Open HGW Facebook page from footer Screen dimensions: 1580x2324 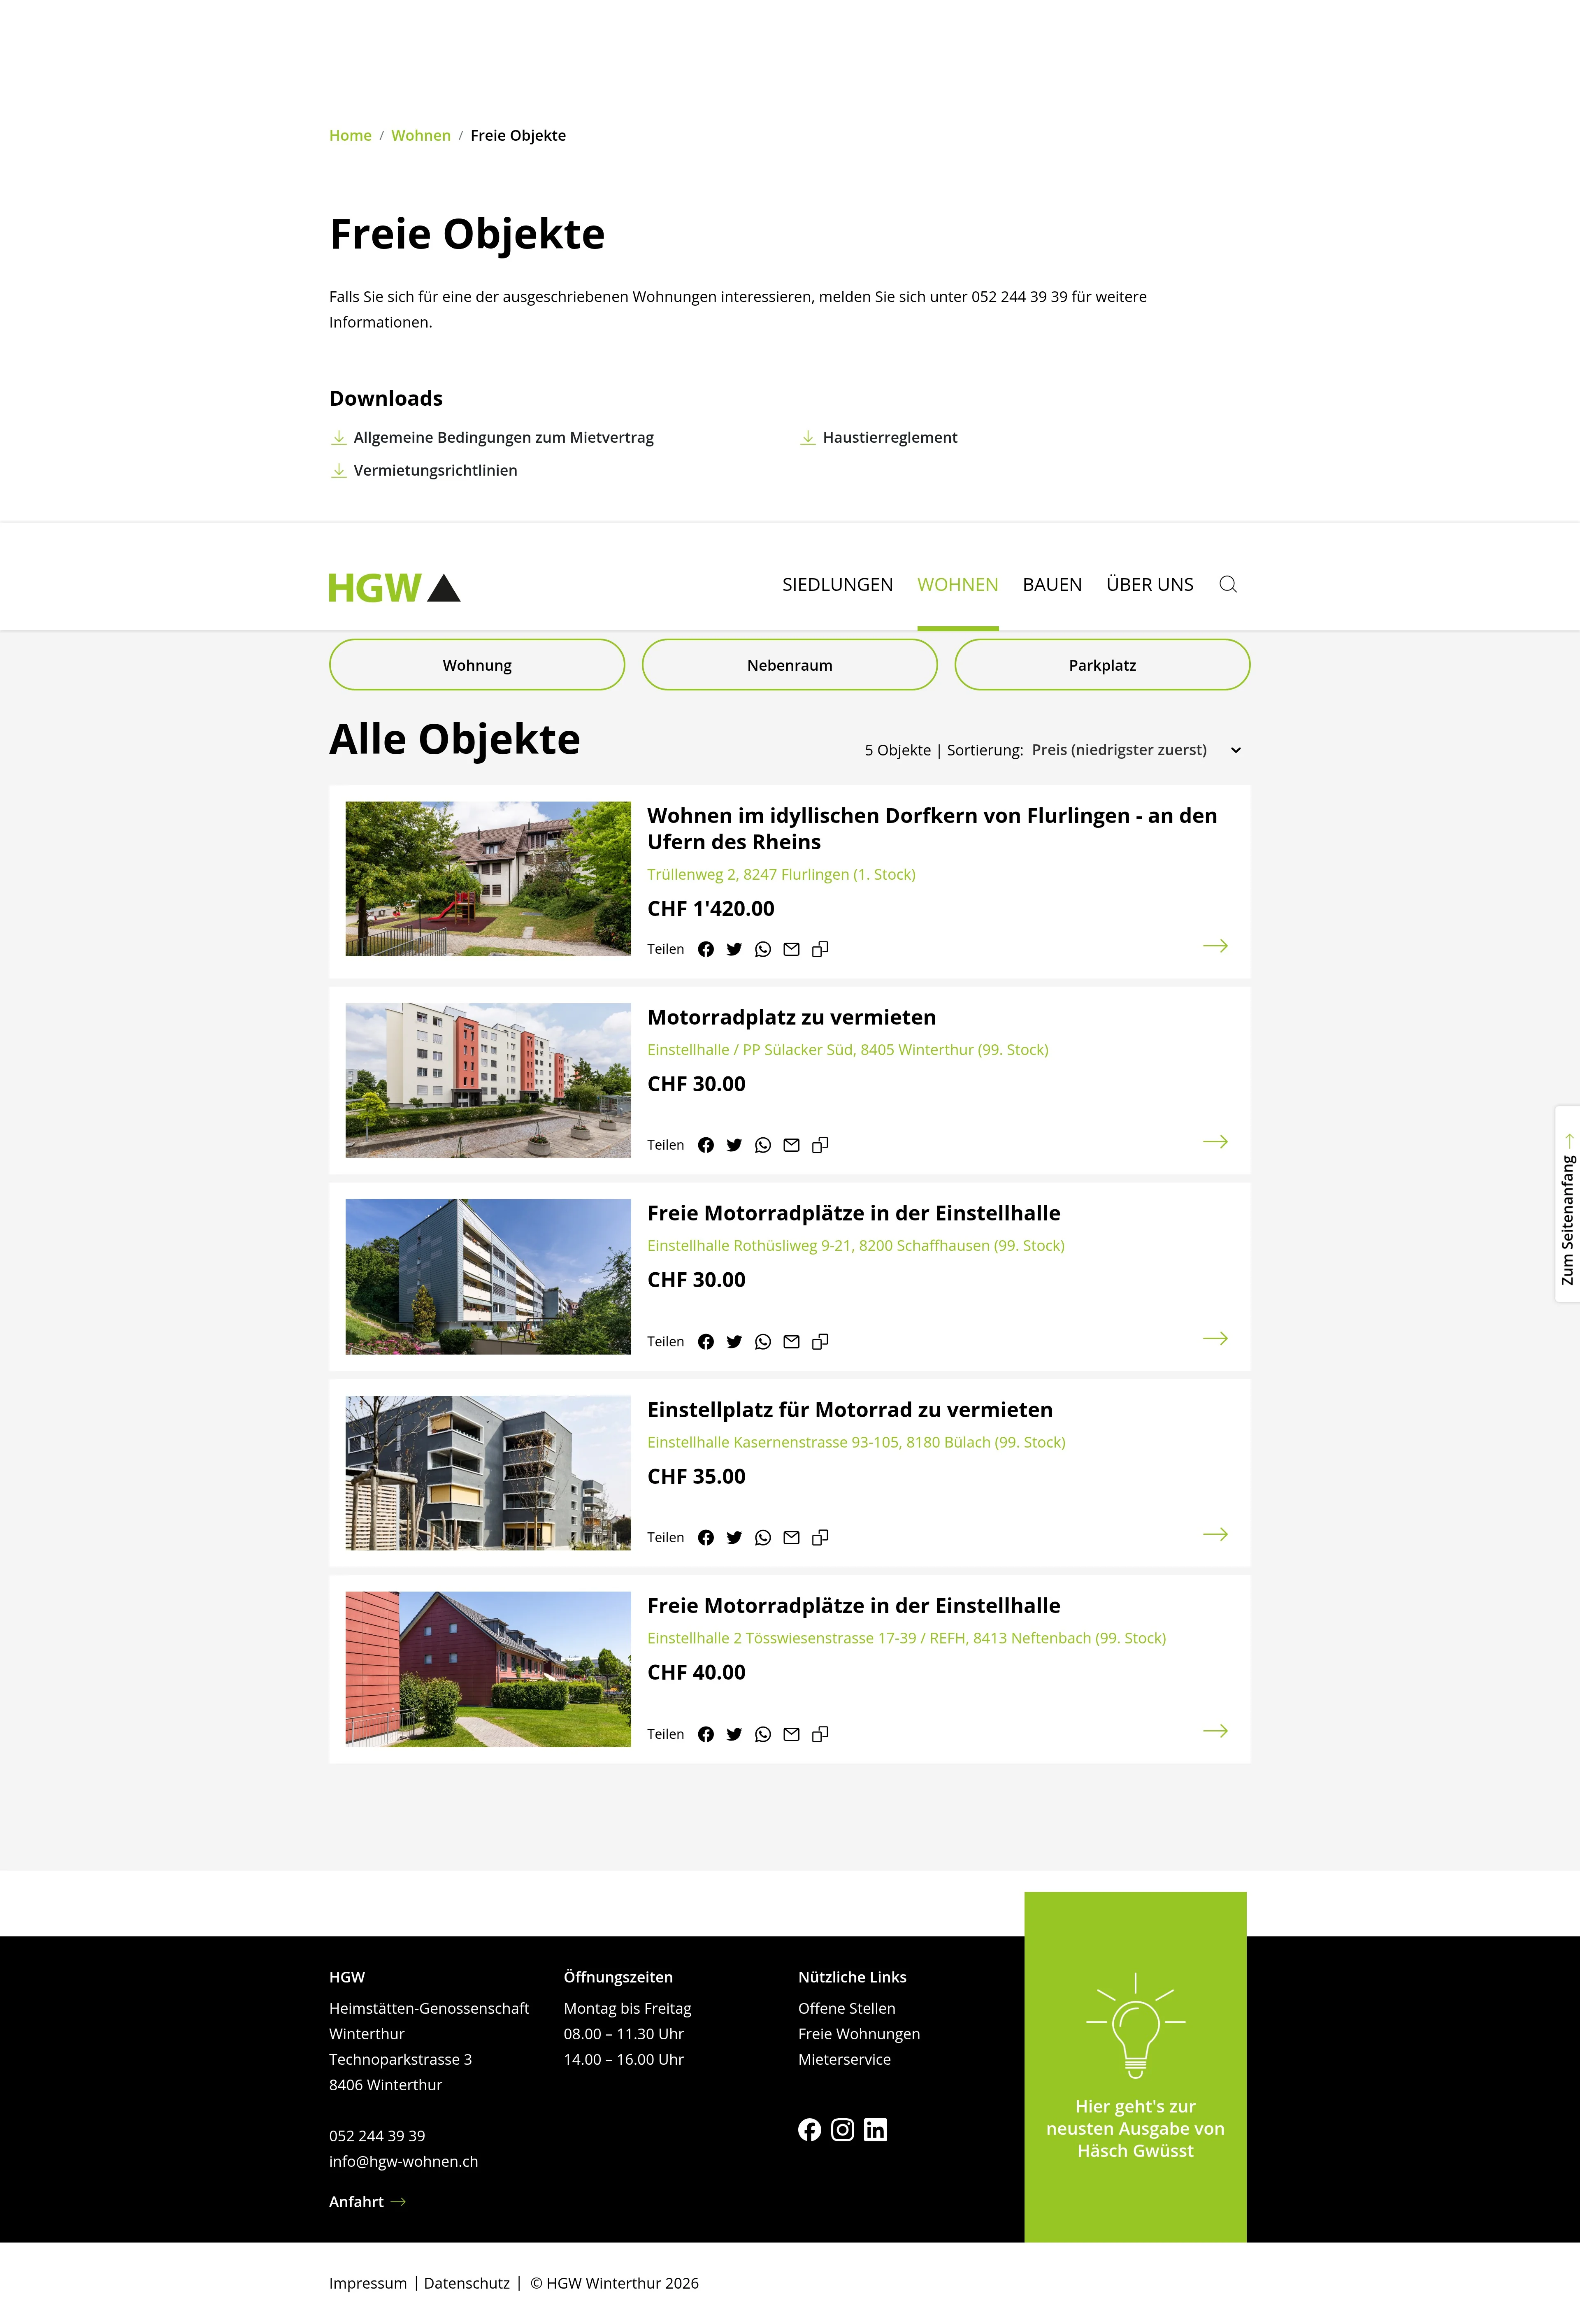(810, 2130)
